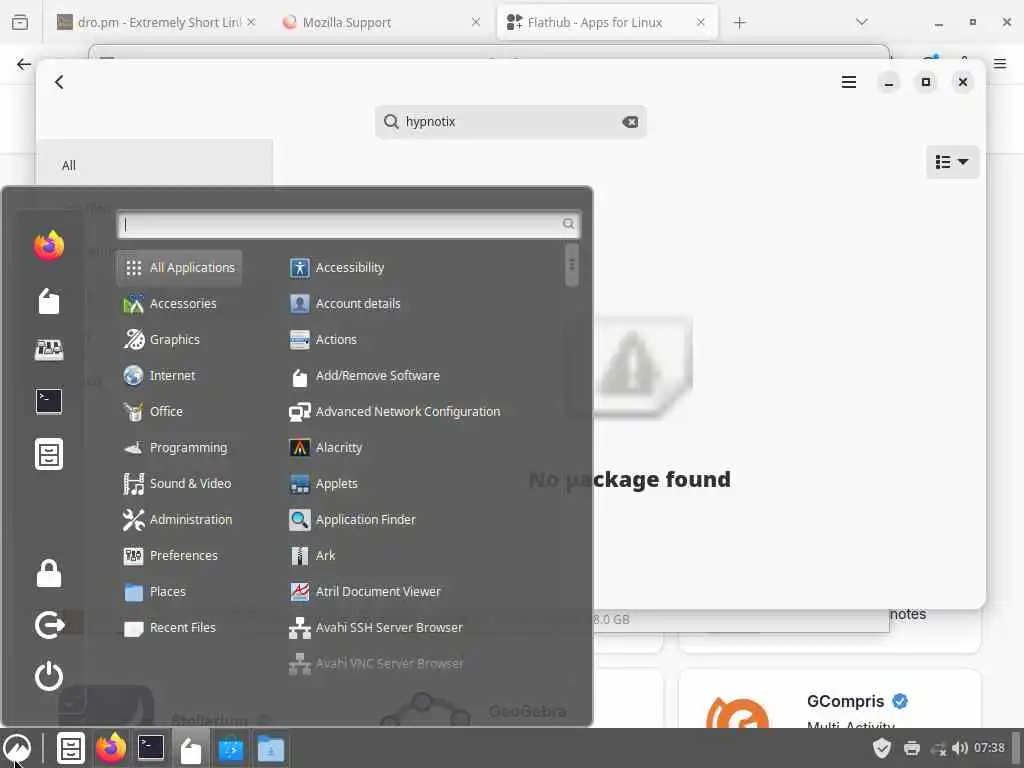Open system settings in favorites sidebar

pyautogui.click(x=49, y=350)
